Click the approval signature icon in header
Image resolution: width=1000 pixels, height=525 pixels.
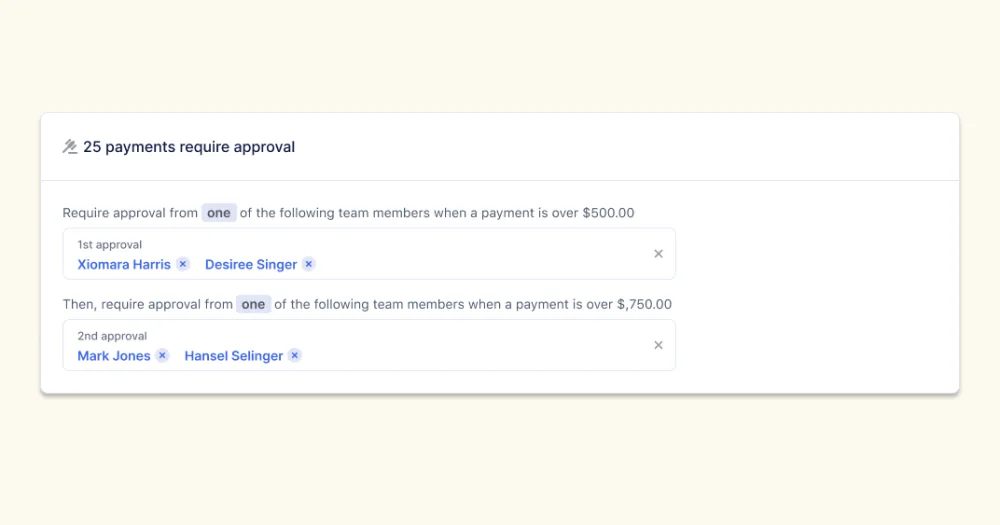click(x=70, y=147)
